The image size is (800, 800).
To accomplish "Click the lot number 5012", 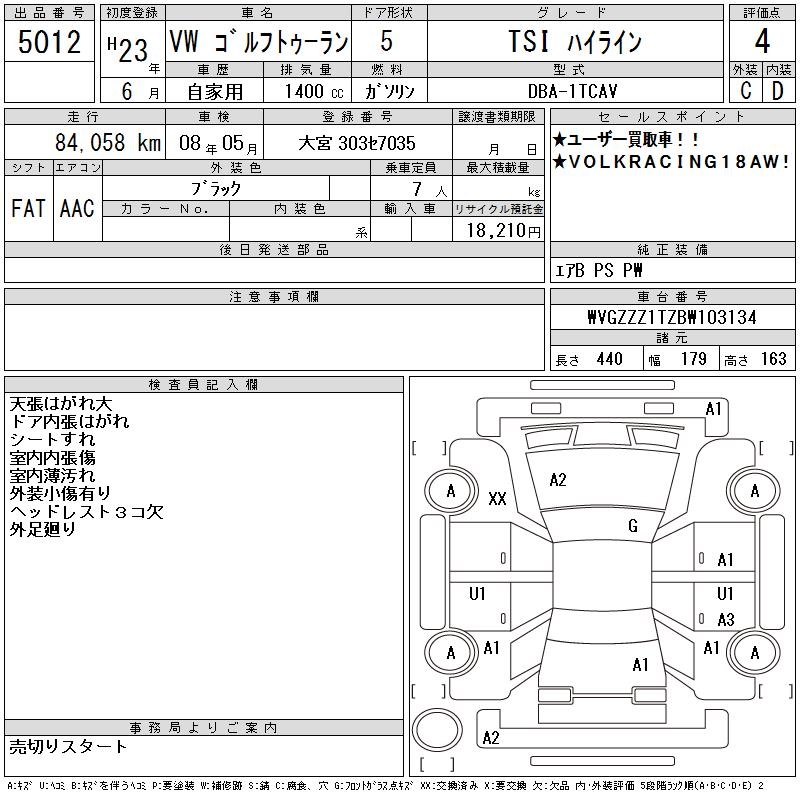I will (x=49, y=42).
